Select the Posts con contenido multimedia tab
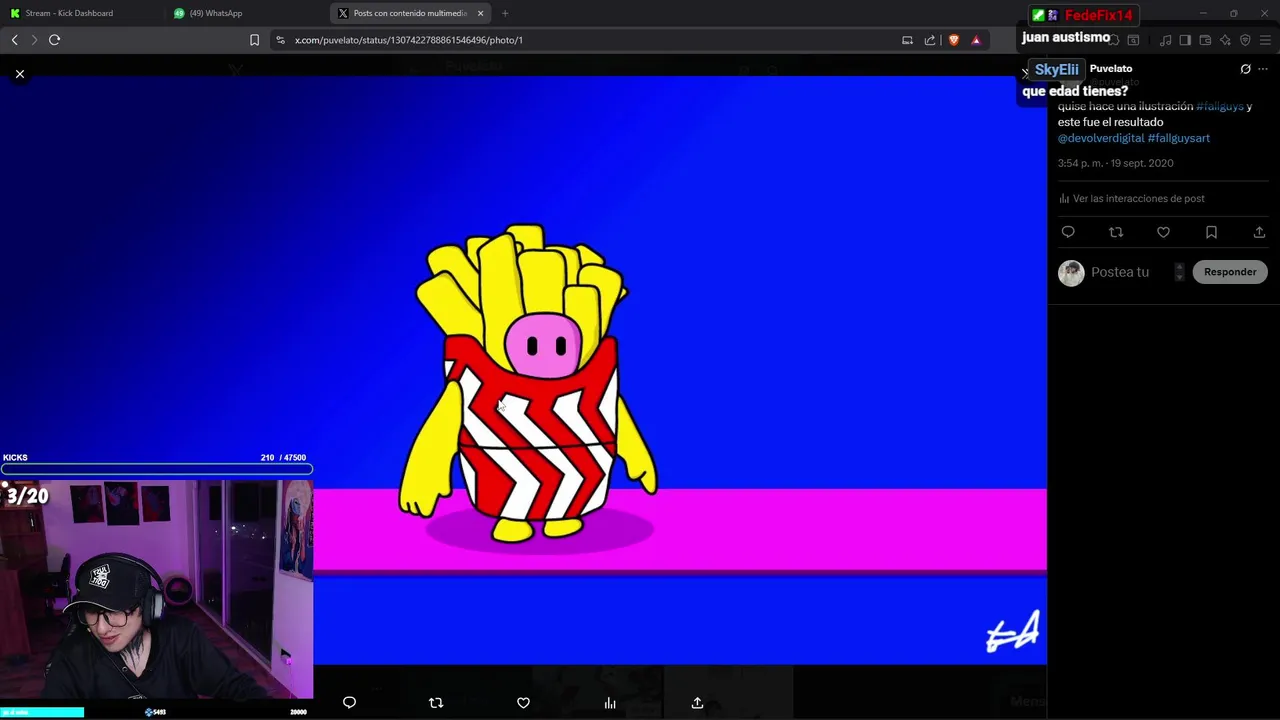Image resolution: width=1280 pixels, height=720 pixels. [x=410, y=13]
